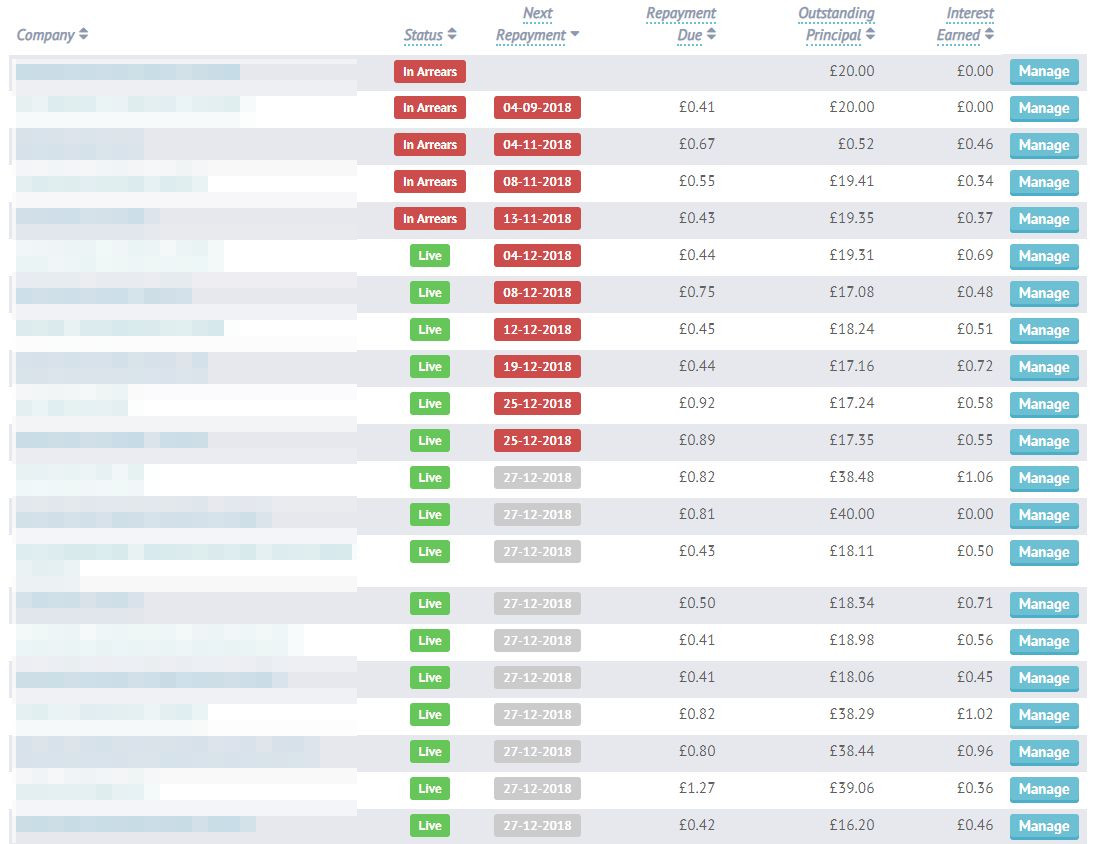Screen dimensions: 1094x844
Task: Select the £0.75 repayment due value
Action: [x=697, y=292]
